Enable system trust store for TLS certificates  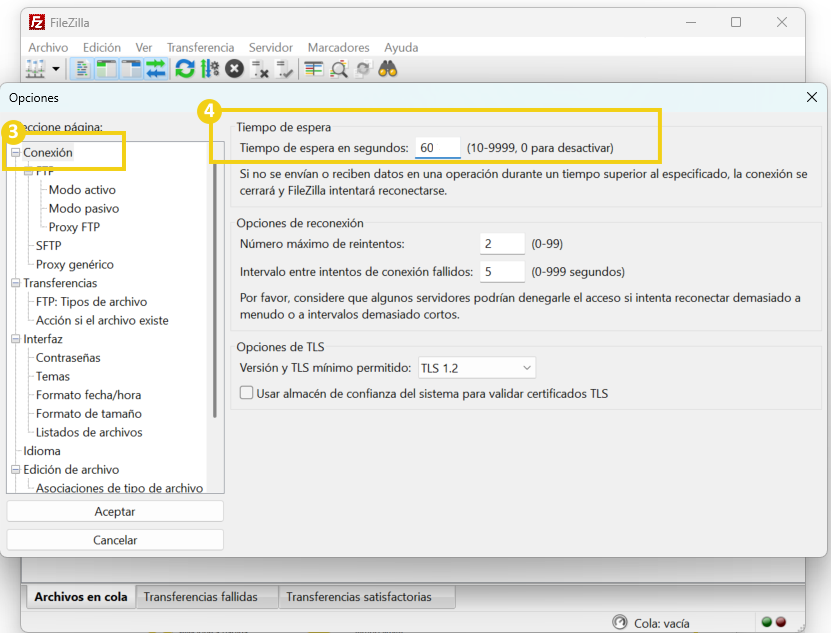click(x=246, y=394)
